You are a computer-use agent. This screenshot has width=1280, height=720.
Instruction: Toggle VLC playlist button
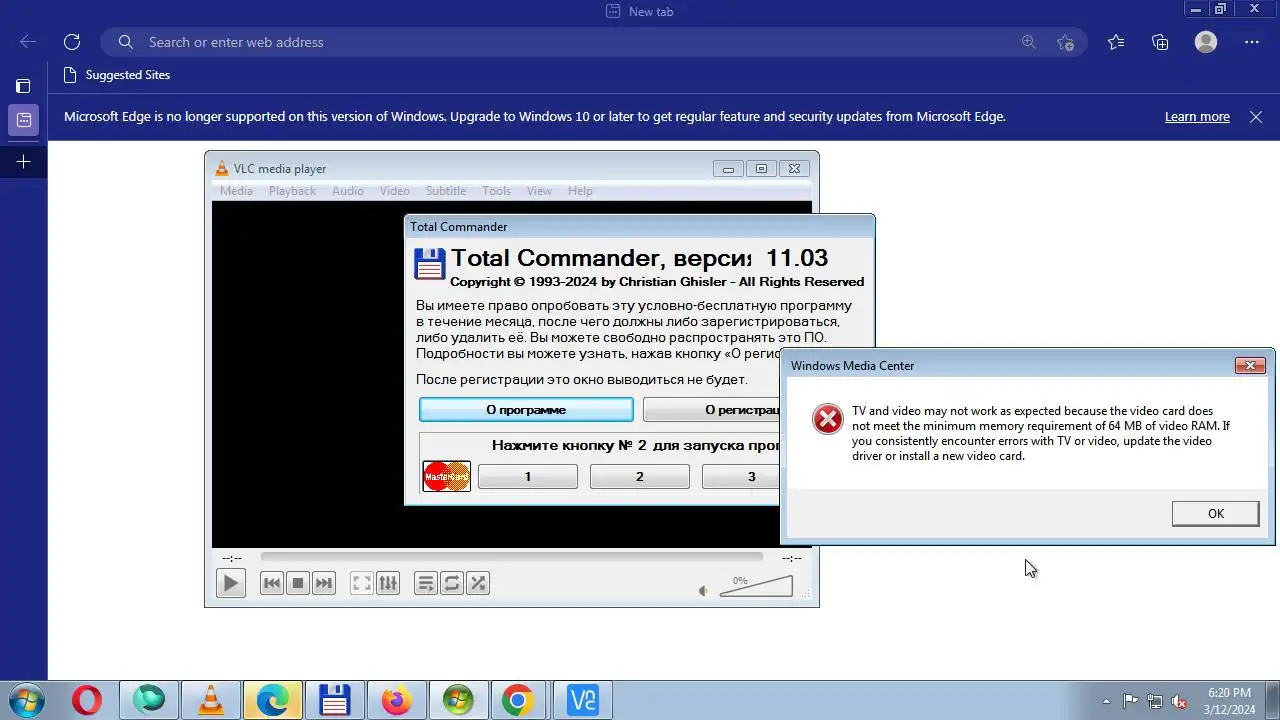pos(426,583)
